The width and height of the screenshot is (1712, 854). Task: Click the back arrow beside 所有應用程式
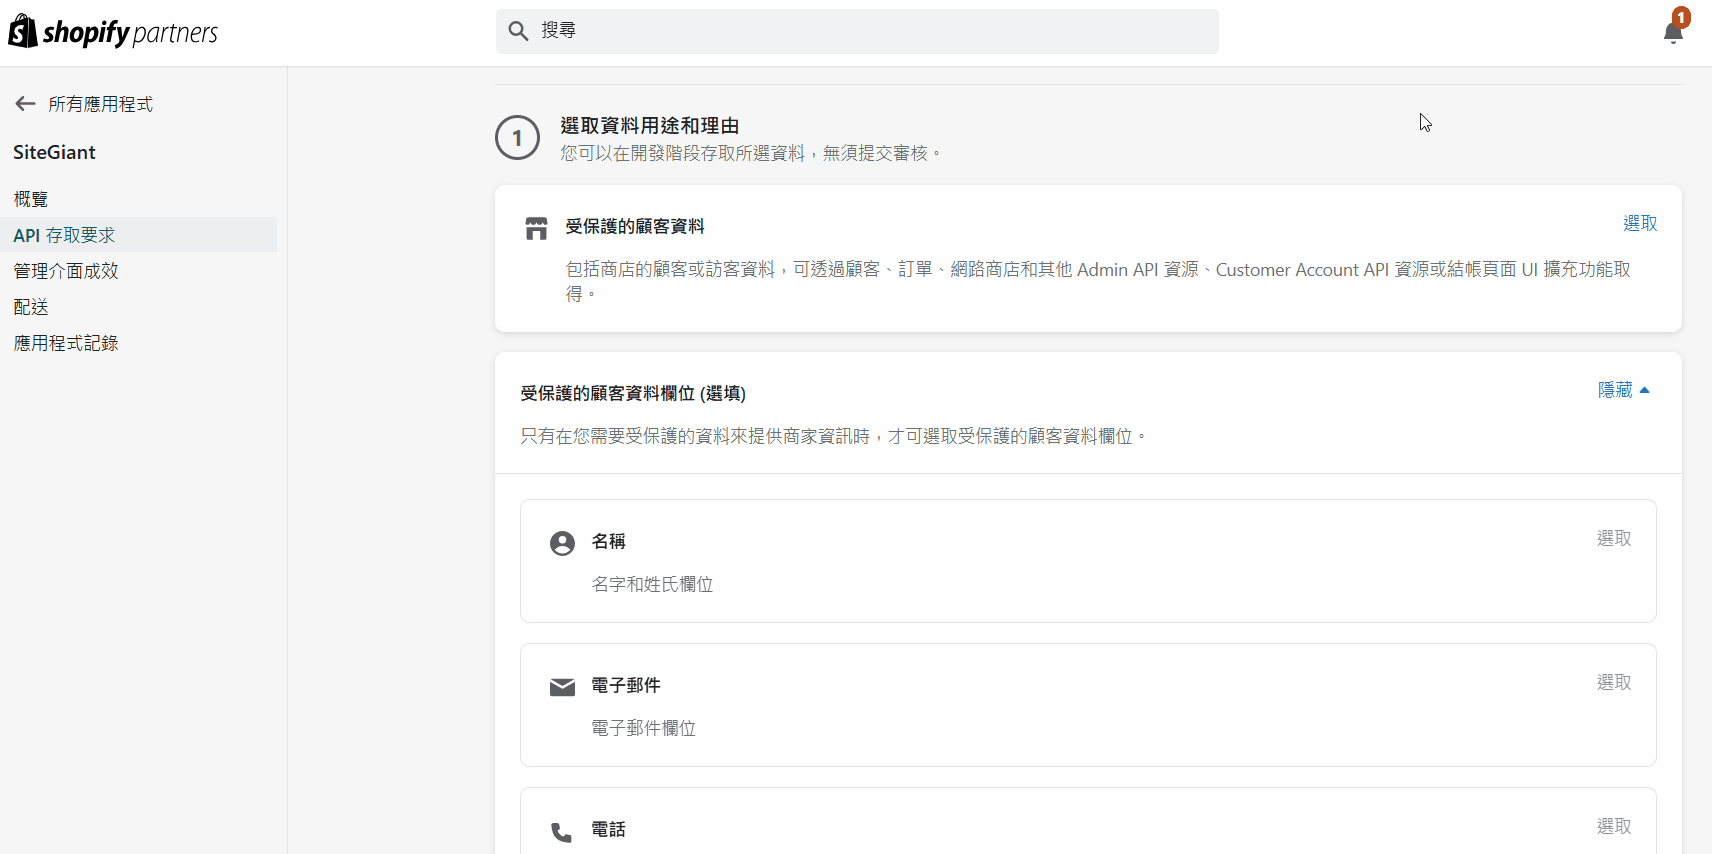pos(26,104)
